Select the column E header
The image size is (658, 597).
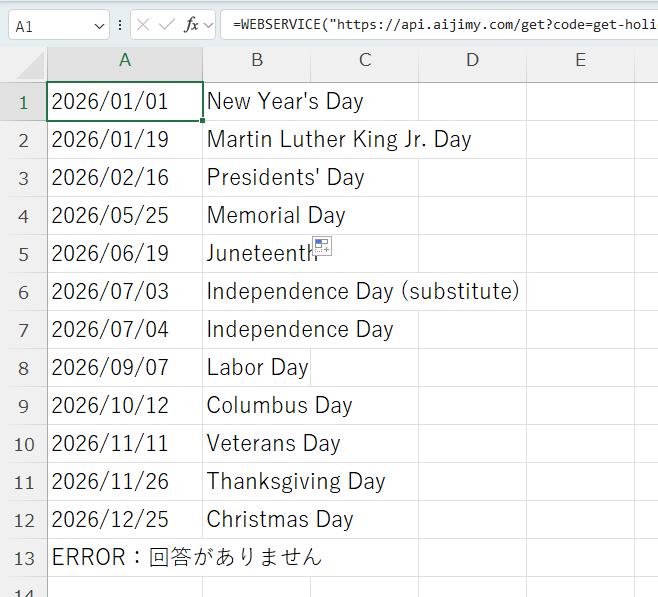[581, 61]
